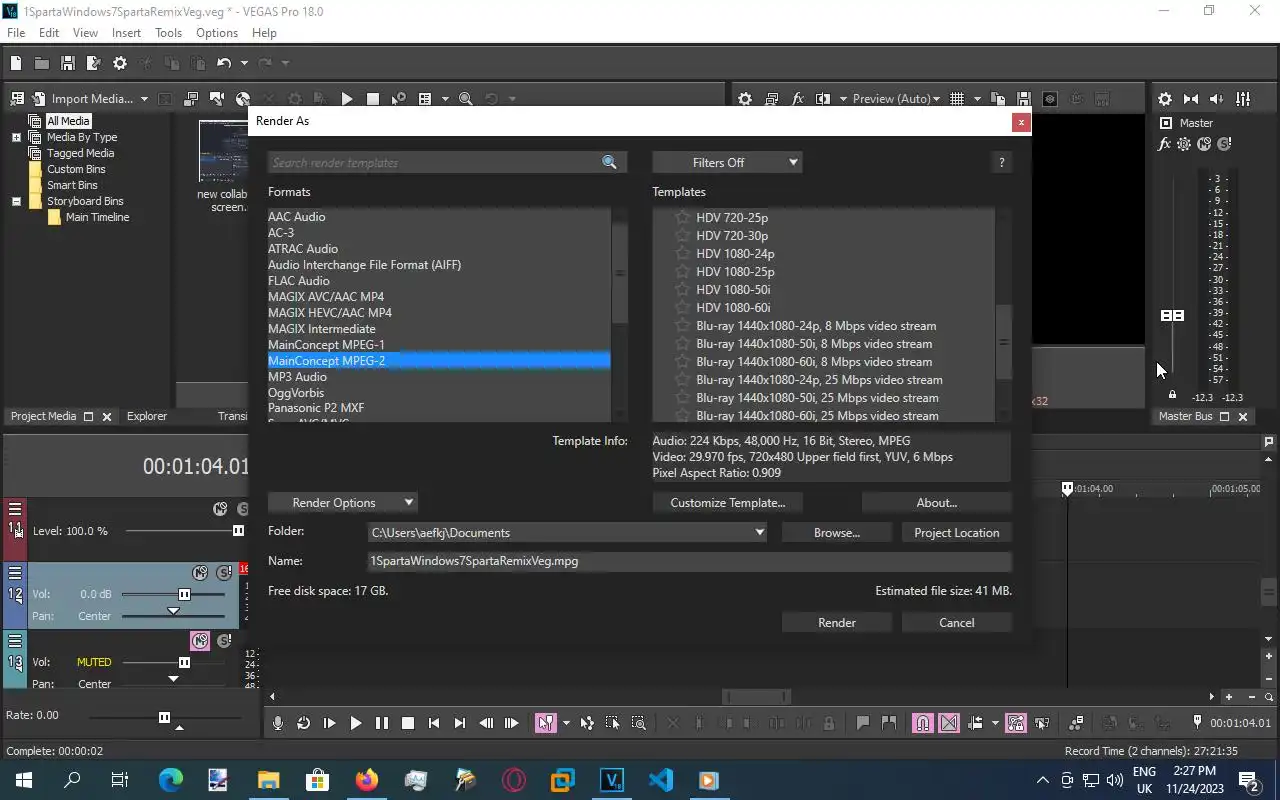Expand the Render Options dropdown
Image resolution: width=1280 pixels, height=800 pixels.
tap(342, 502)
